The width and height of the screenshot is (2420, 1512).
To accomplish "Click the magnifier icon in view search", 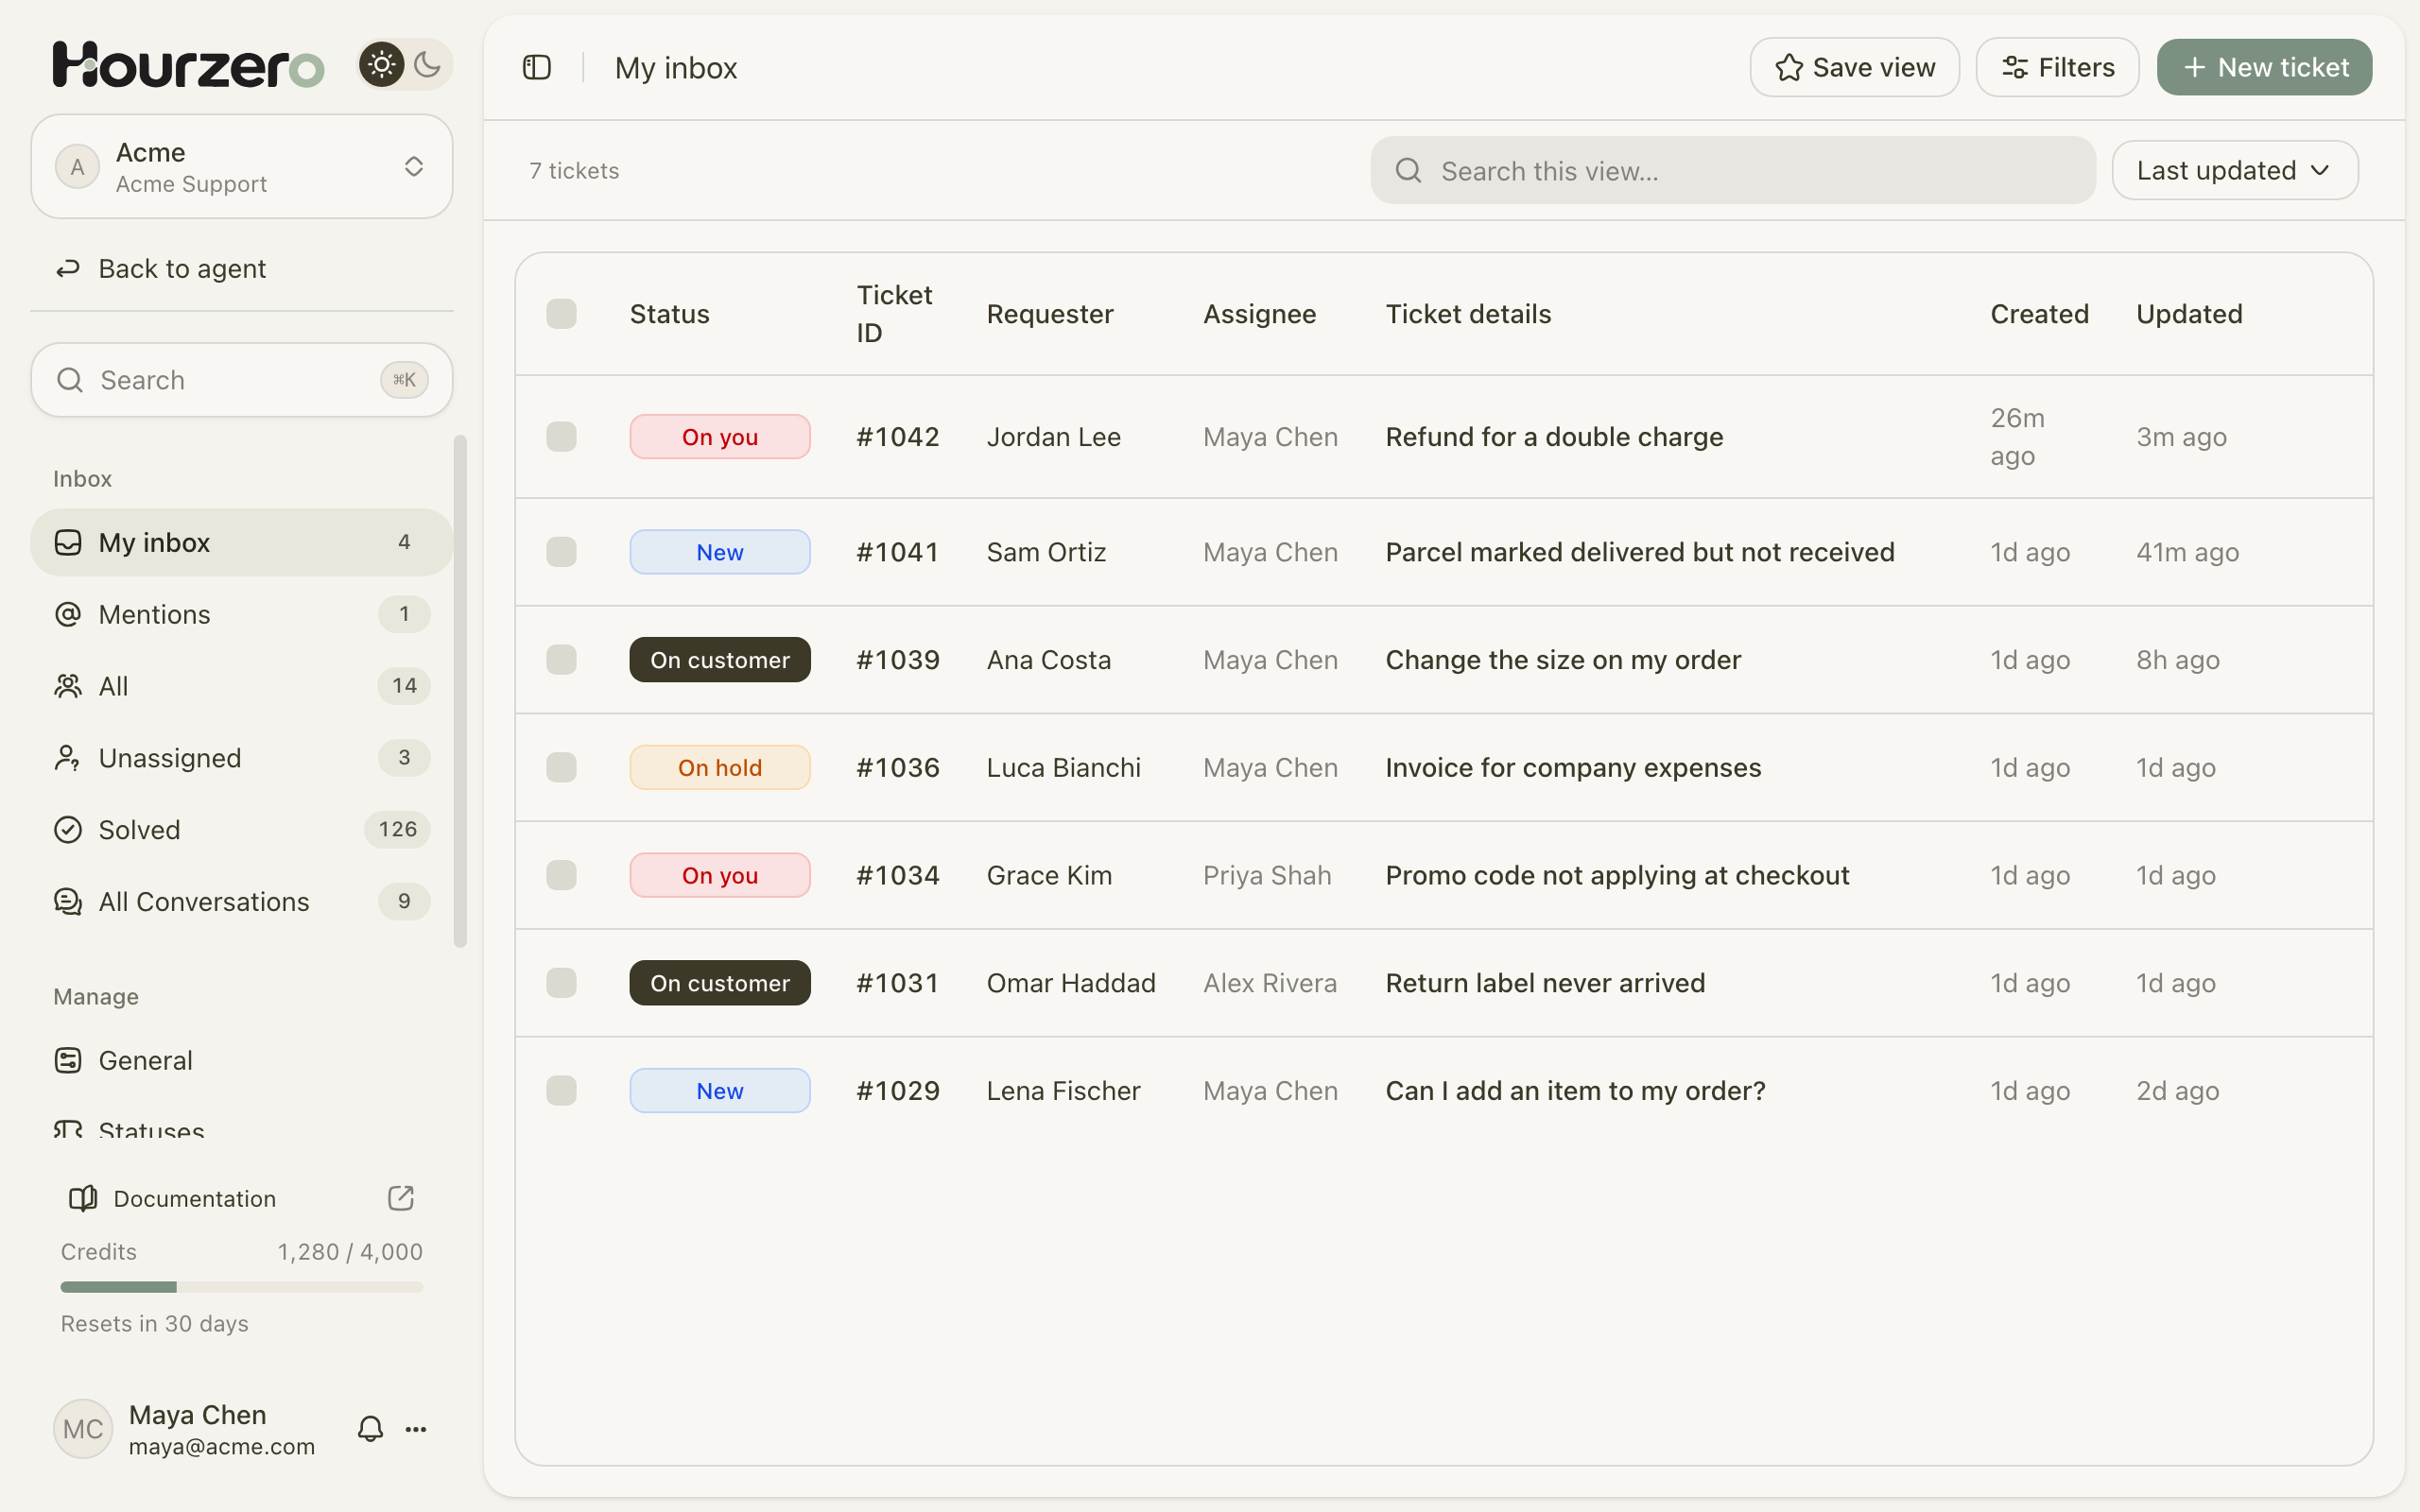I will [1408, 171].
